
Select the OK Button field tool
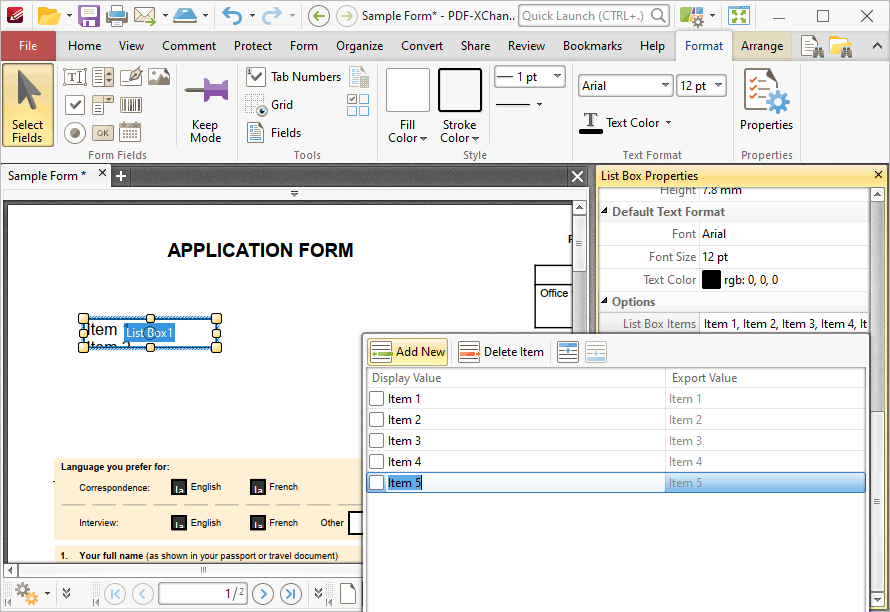(103, 133)
